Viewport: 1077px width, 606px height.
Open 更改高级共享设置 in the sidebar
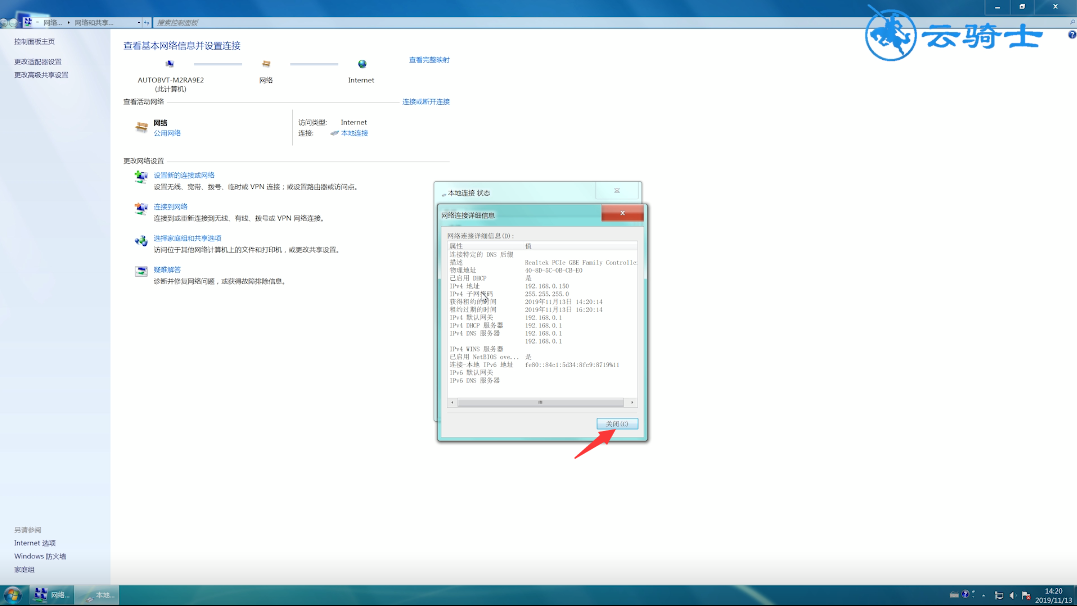(41, 75)
